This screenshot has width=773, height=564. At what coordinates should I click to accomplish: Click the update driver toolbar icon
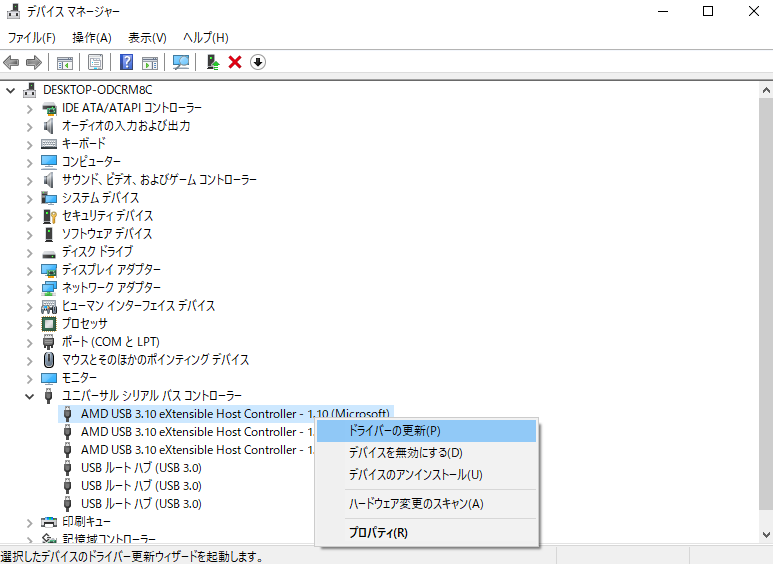pyautogui.click(x=212, y=62)
